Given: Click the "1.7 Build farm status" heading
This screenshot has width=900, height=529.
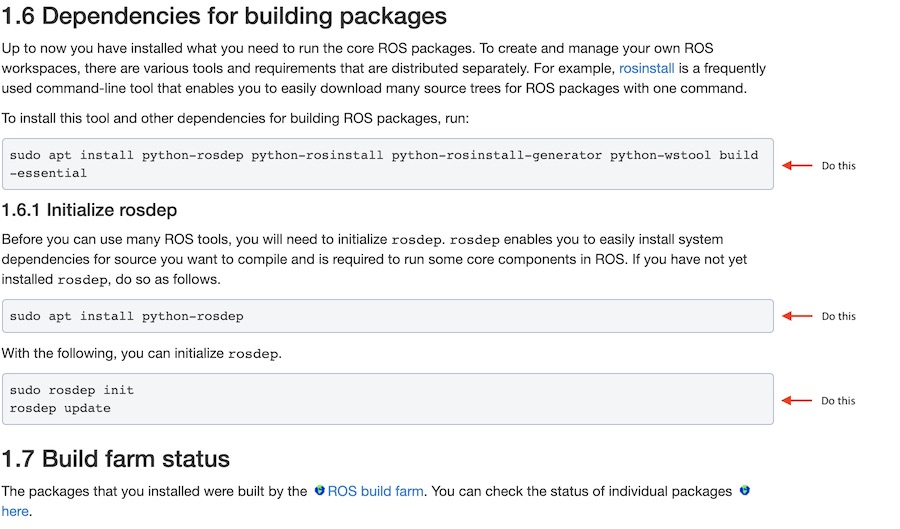Looking at the screenshot, I should coord(116,459).
